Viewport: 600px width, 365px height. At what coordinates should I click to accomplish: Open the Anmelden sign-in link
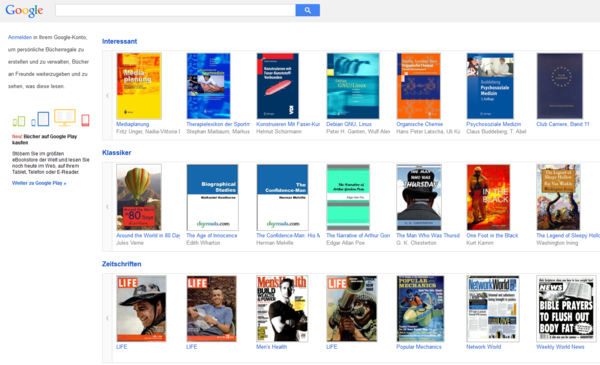tap(20, 37)
